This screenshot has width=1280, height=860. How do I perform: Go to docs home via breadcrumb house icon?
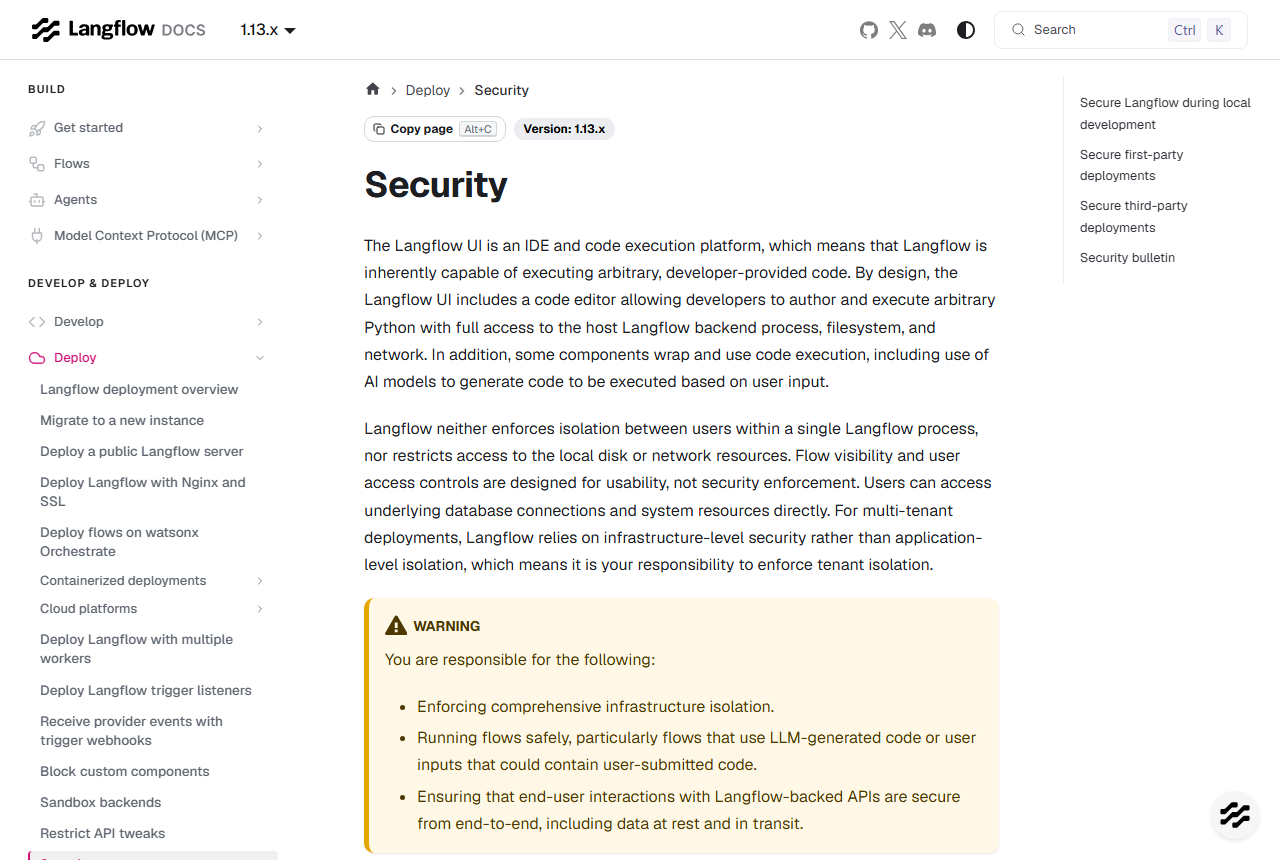point(373,89)
